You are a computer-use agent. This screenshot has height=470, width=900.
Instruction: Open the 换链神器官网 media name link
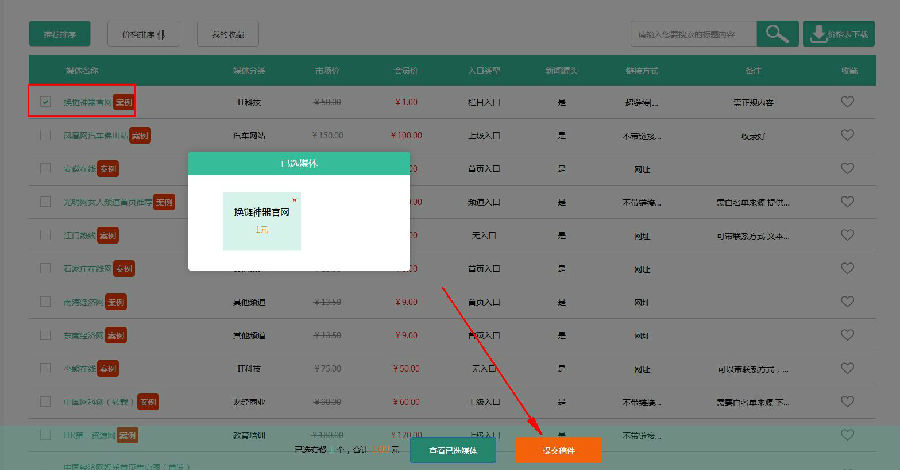click(x=87, y=102)
